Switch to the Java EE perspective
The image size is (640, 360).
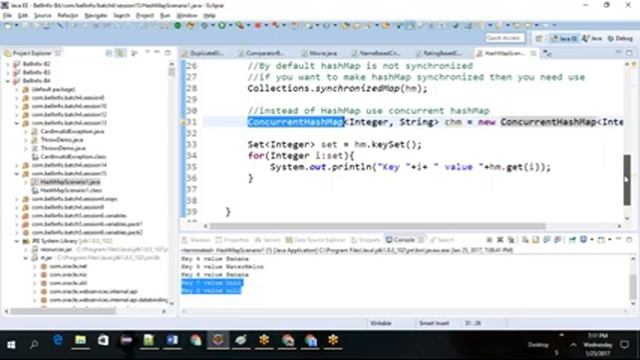[564, 38]
